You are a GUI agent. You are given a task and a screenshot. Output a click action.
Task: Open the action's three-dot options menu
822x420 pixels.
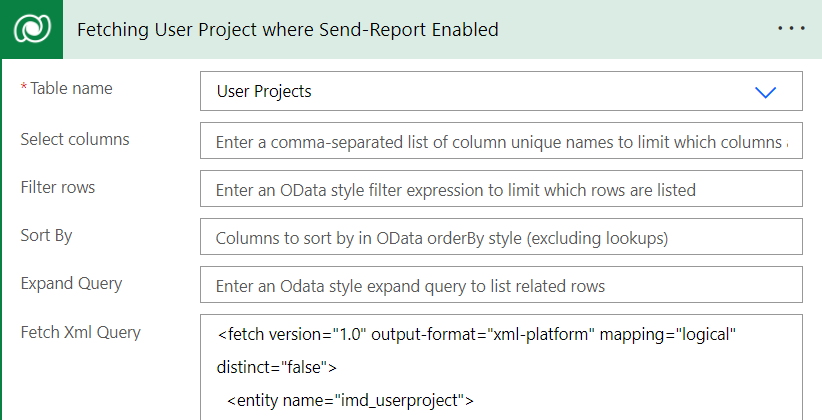(791, 29)
